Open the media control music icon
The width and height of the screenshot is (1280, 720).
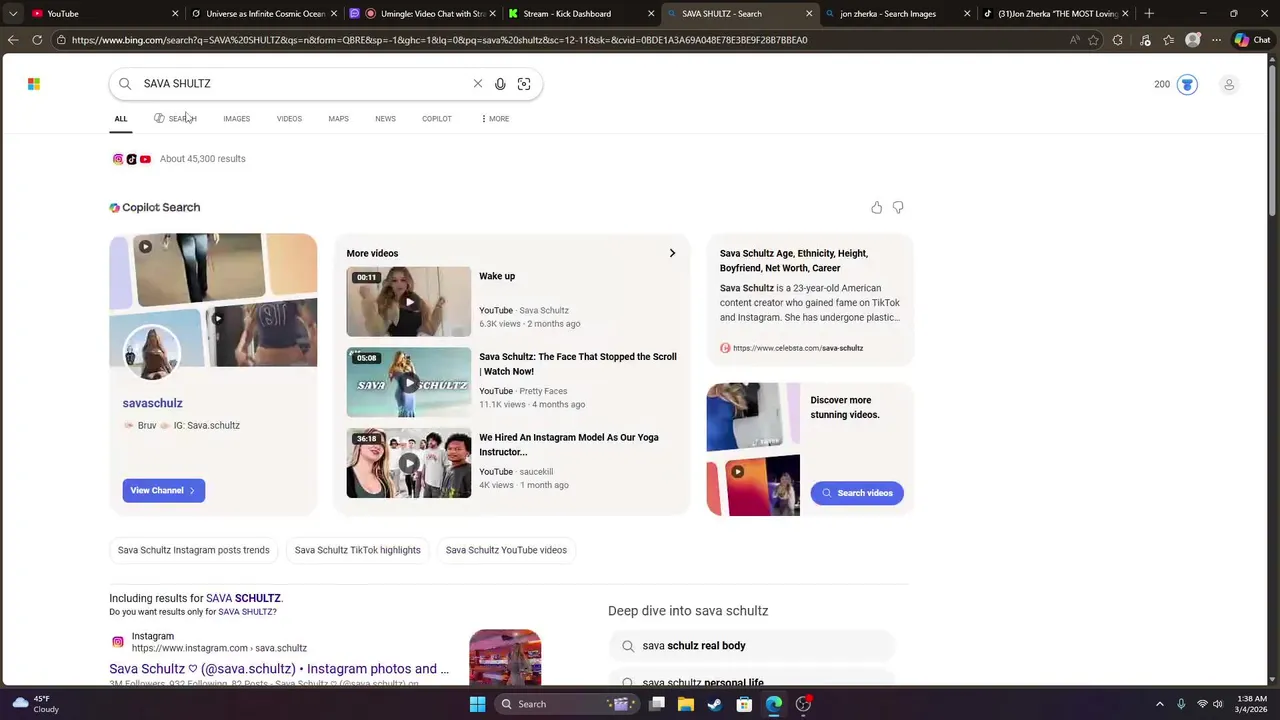[x=1145, y=40]
